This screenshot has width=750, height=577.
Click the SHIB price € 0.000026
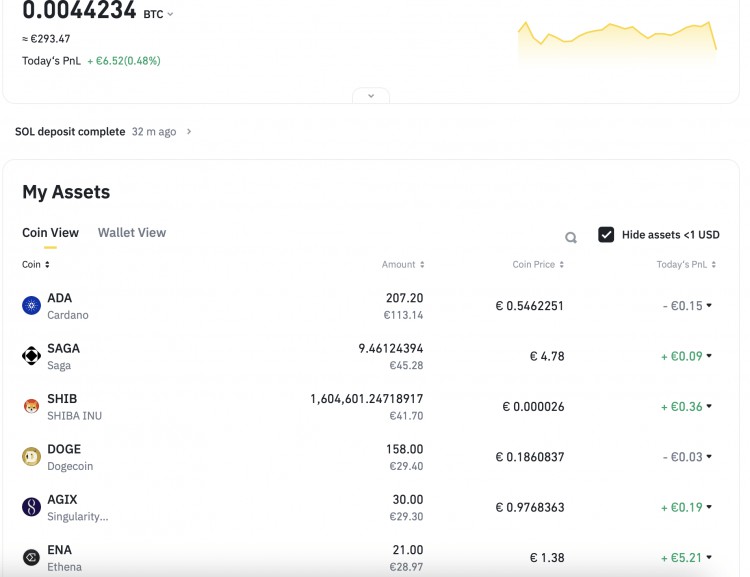point(533,407)
